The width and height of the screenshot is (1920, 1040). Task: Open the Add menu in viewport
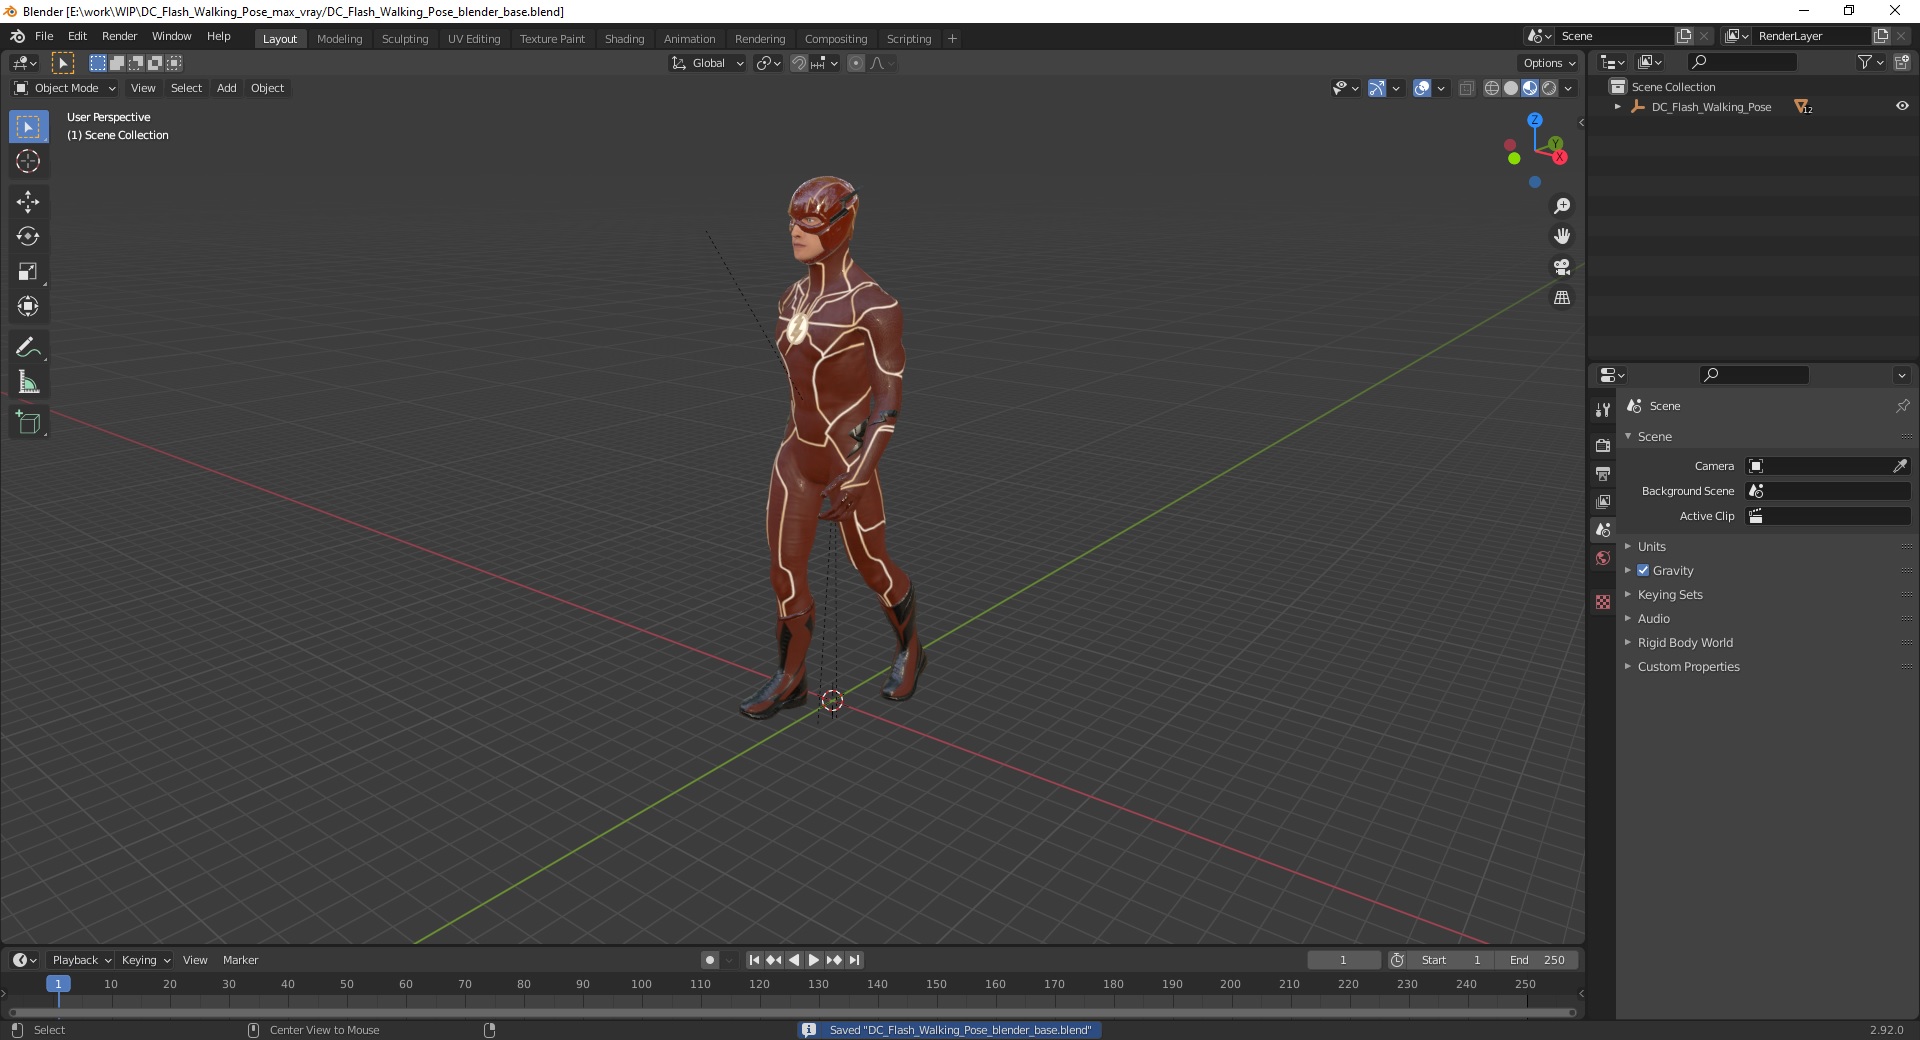click(227, 88)
